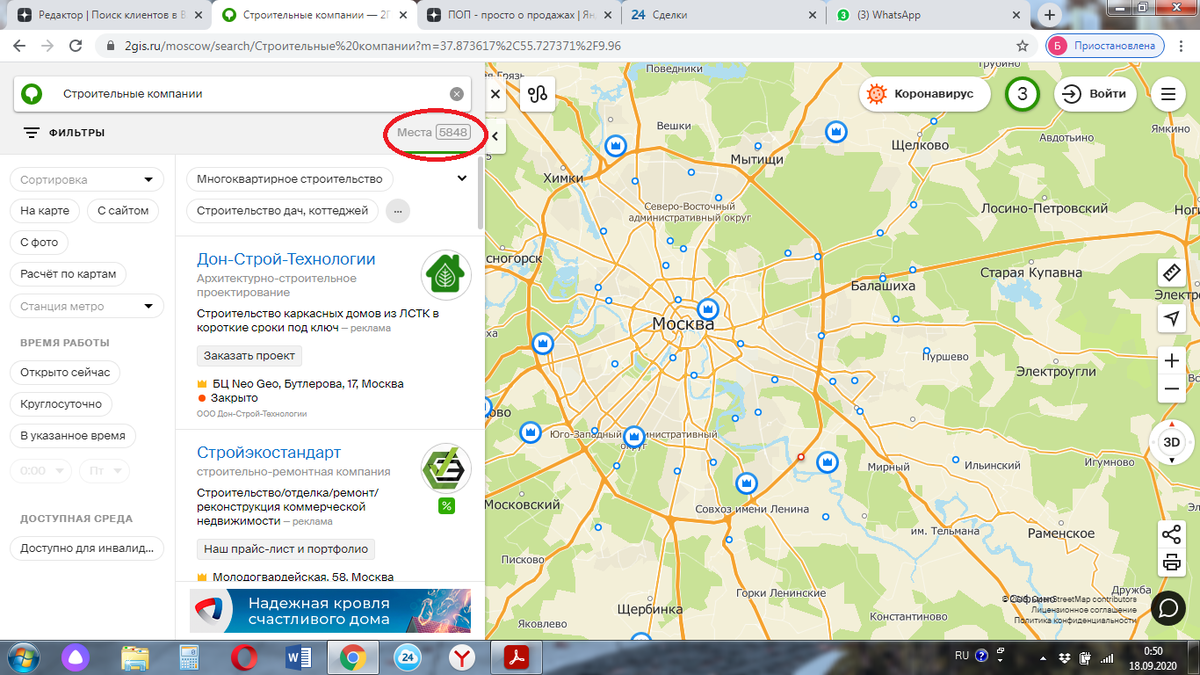The width and height of the screenshot is (1200, 675).
Task: Toggle the Открыто сейчас filter
Action: pos(65,373)
